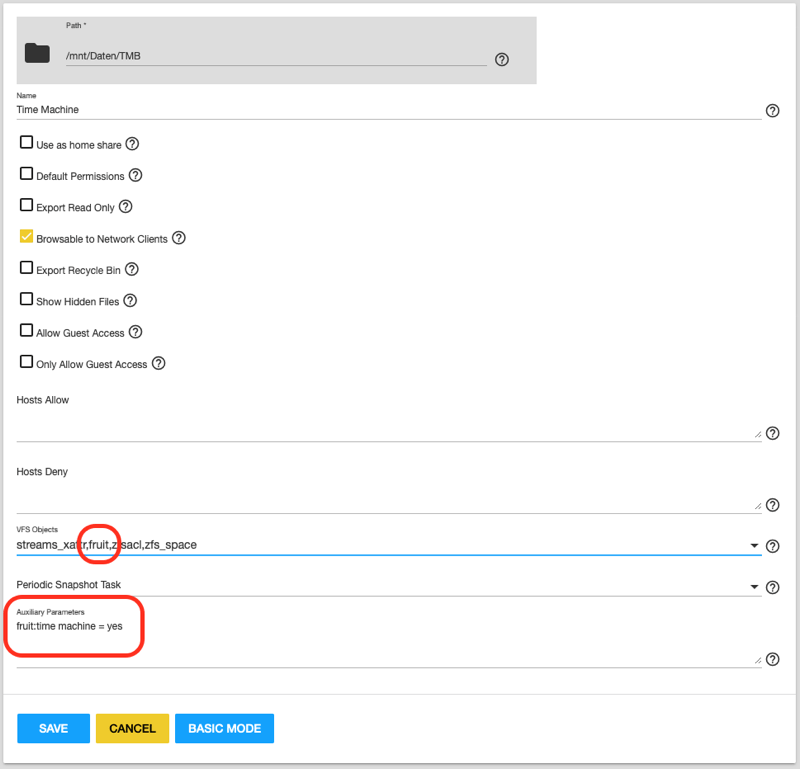View help for Only Allow Guest Access
The image size is (800, 769).
pos(158,364)
